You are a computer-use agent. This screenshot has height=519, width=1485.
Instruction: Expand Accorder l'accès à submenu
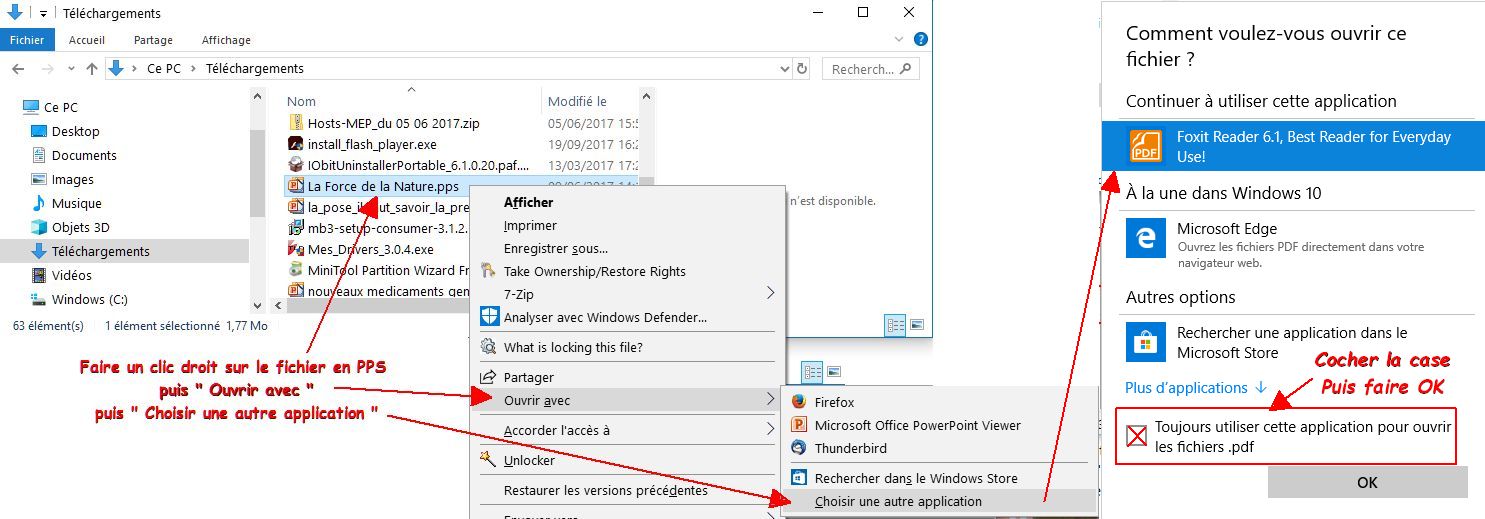tap(770, 430)
